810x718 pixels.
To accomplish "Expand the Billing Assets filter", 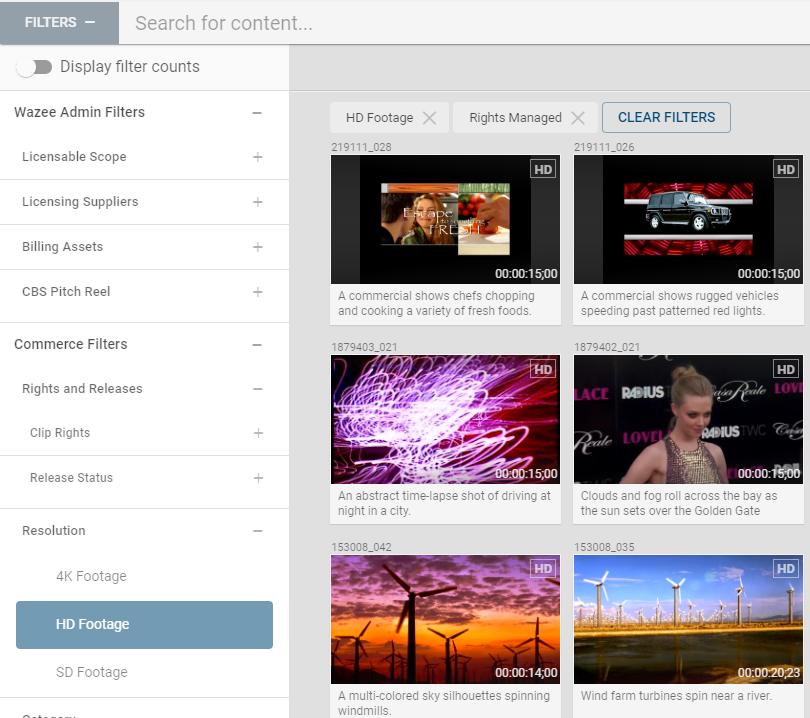I will 258,247.
